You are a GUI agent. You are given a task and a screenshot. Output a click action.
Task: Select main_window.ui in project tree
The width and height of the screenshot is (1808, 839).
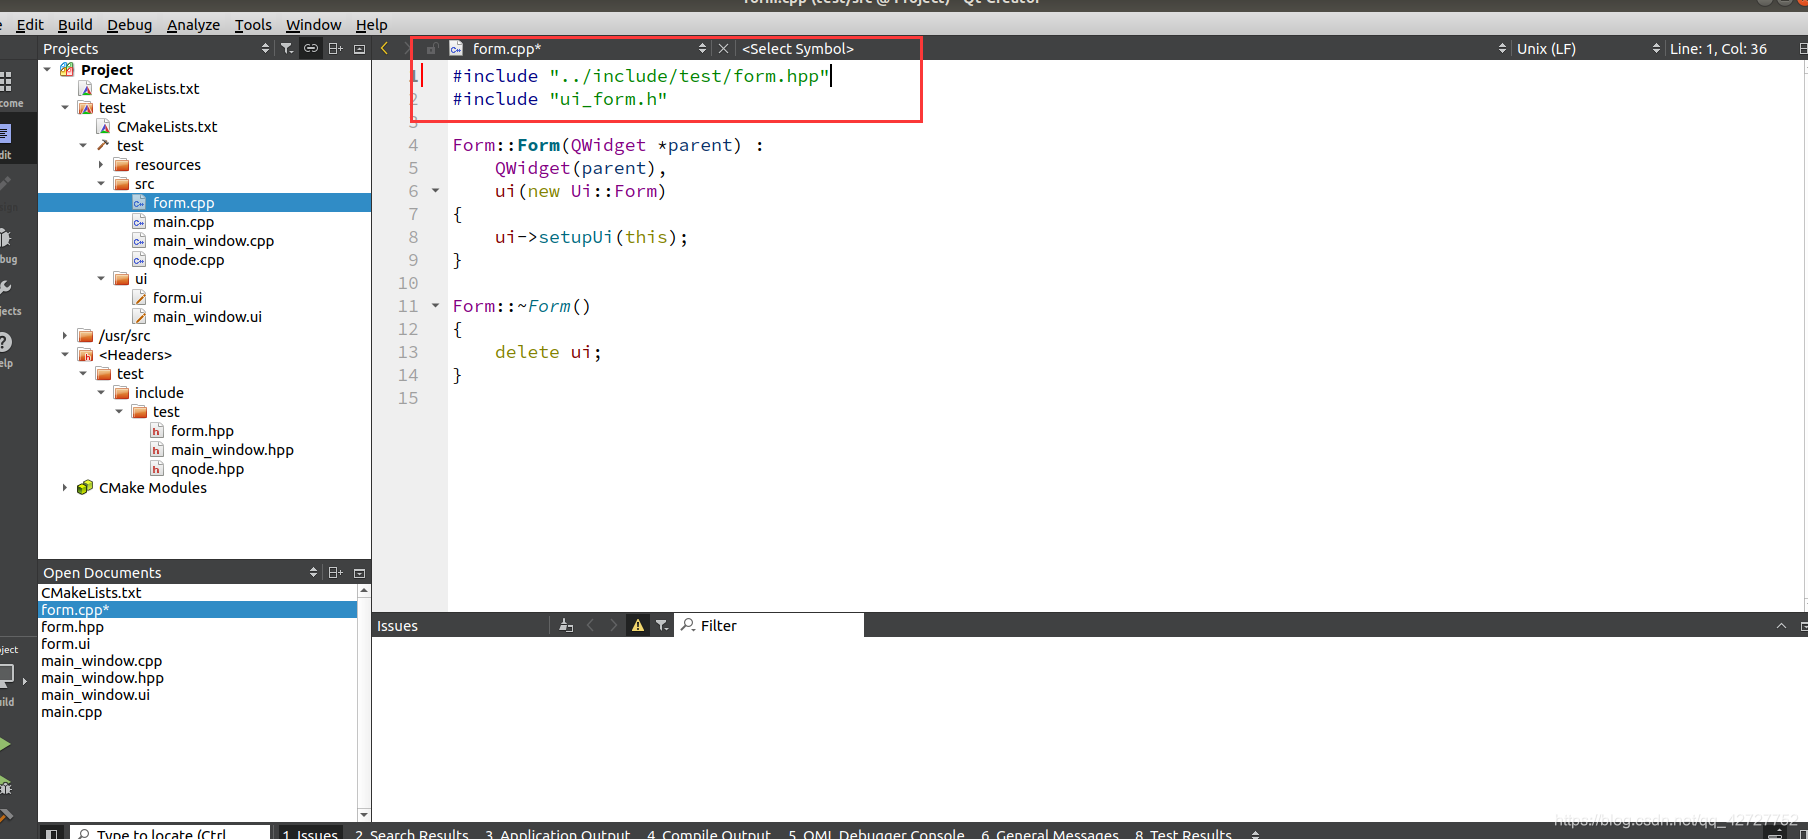click(207, 317)
